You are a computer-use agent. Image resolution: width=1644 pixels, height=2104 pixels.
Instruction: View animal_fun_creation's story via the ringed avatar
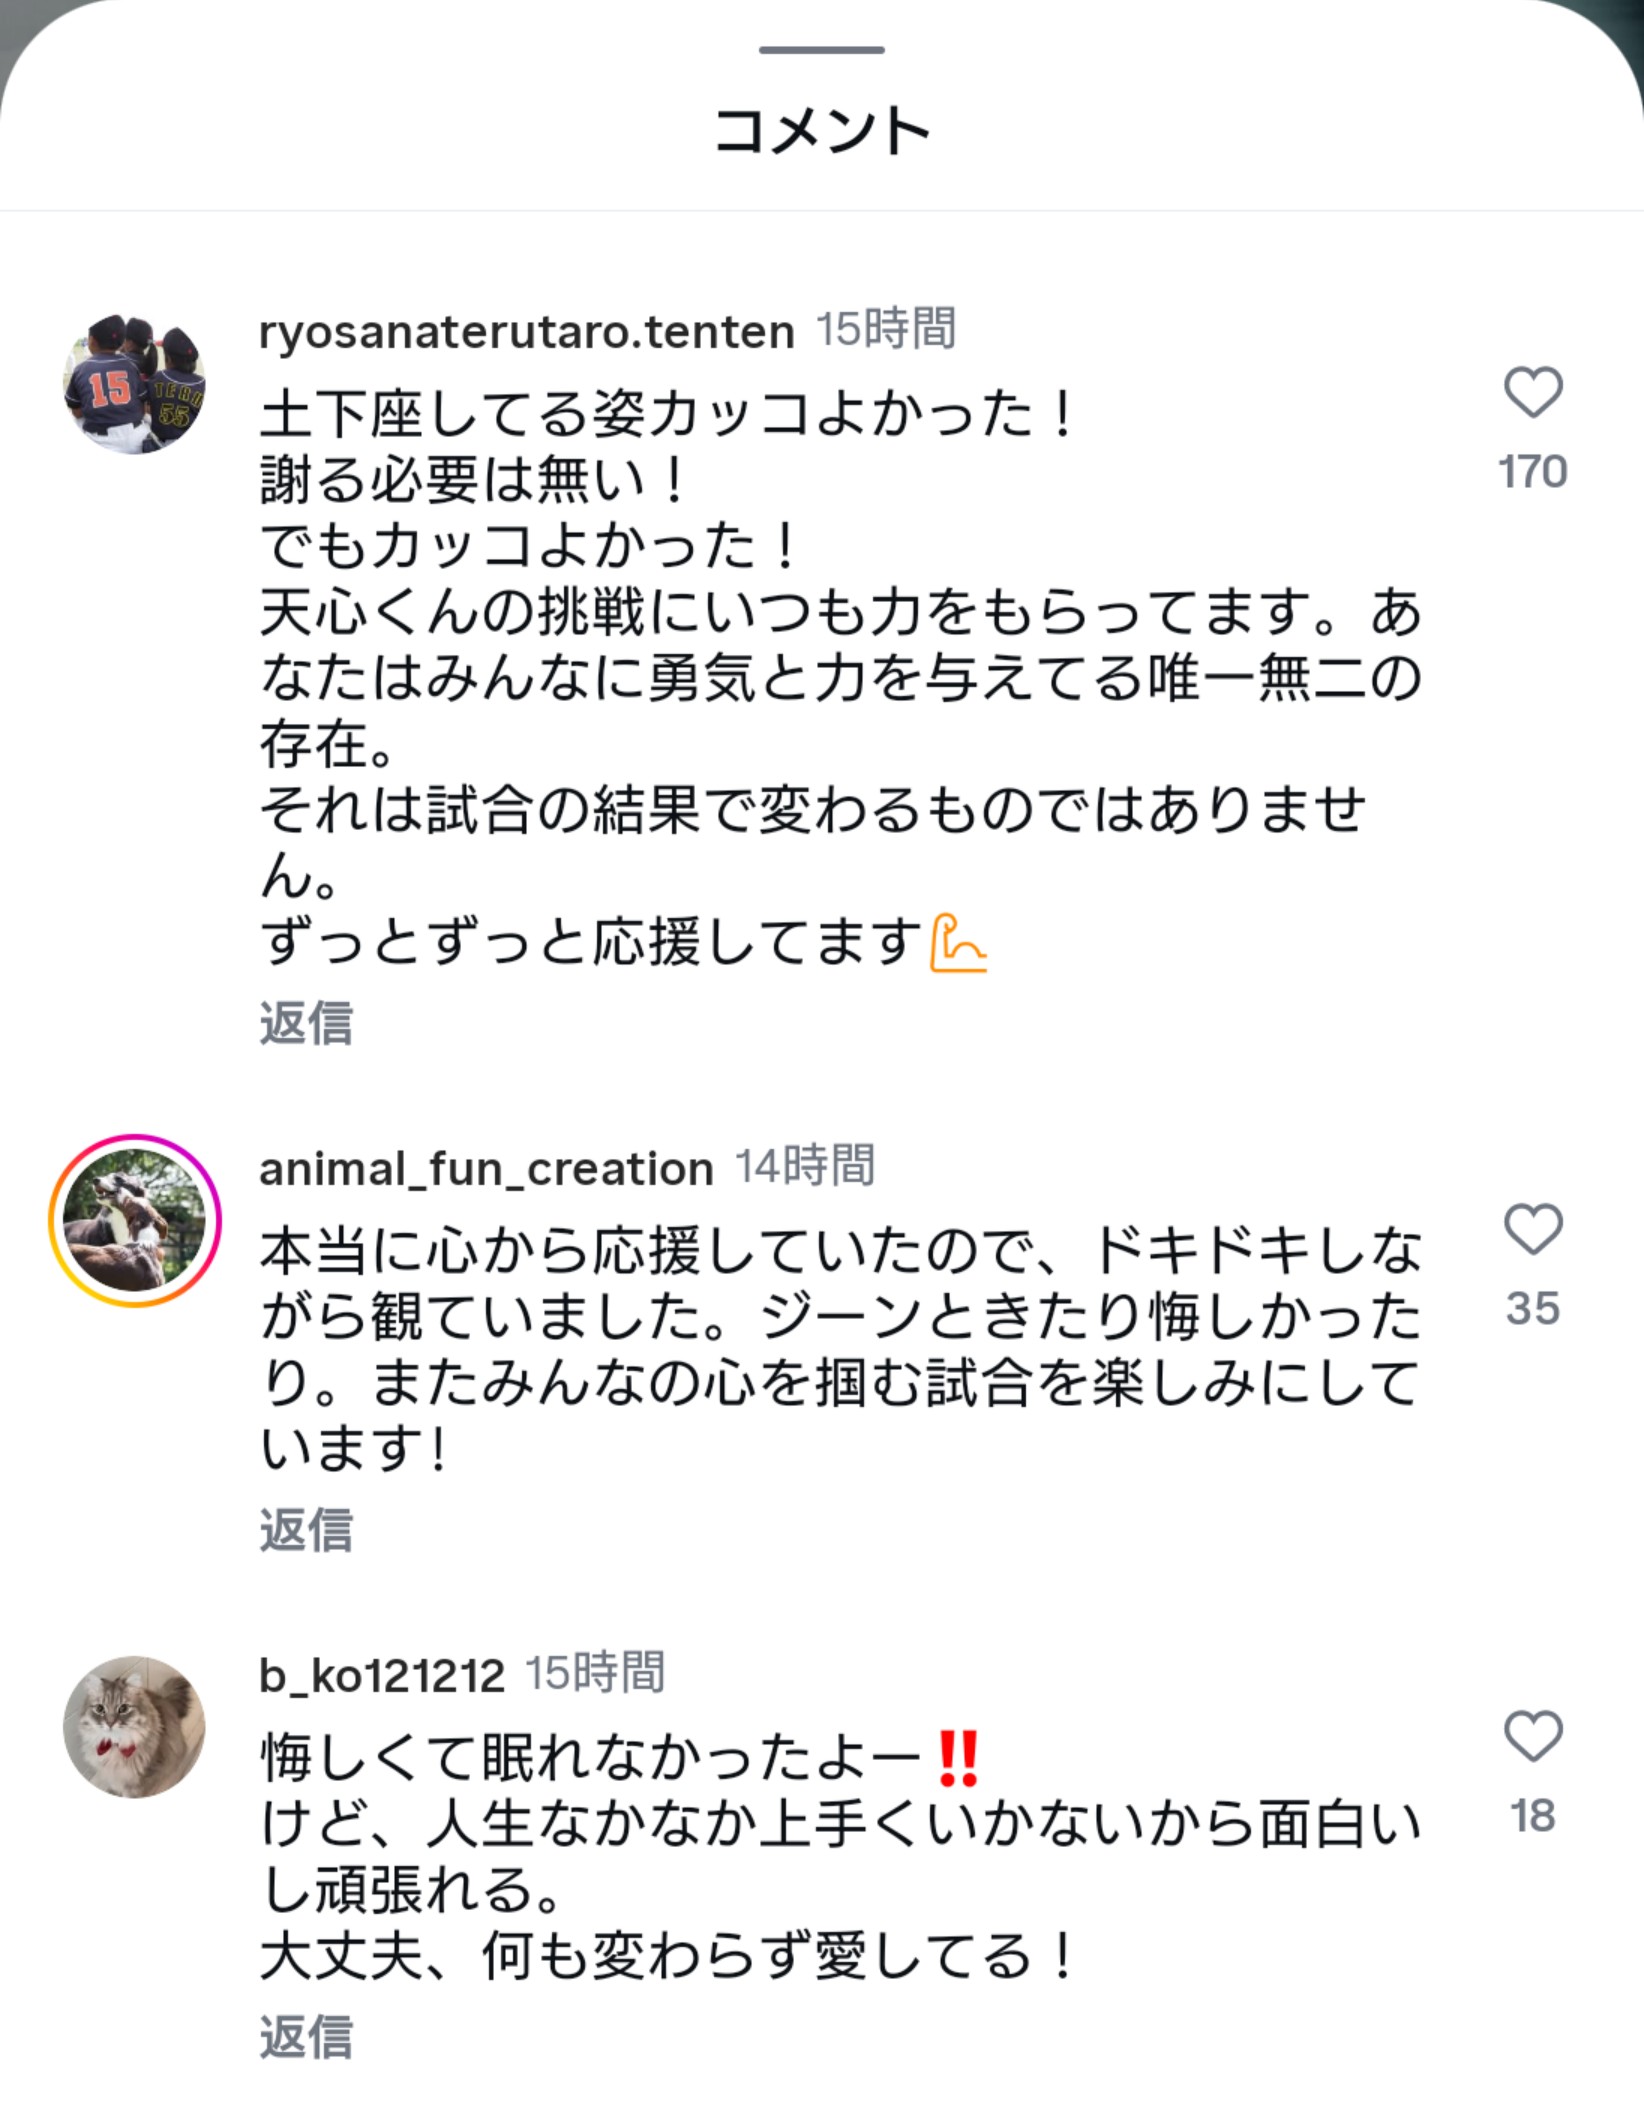135,1220
